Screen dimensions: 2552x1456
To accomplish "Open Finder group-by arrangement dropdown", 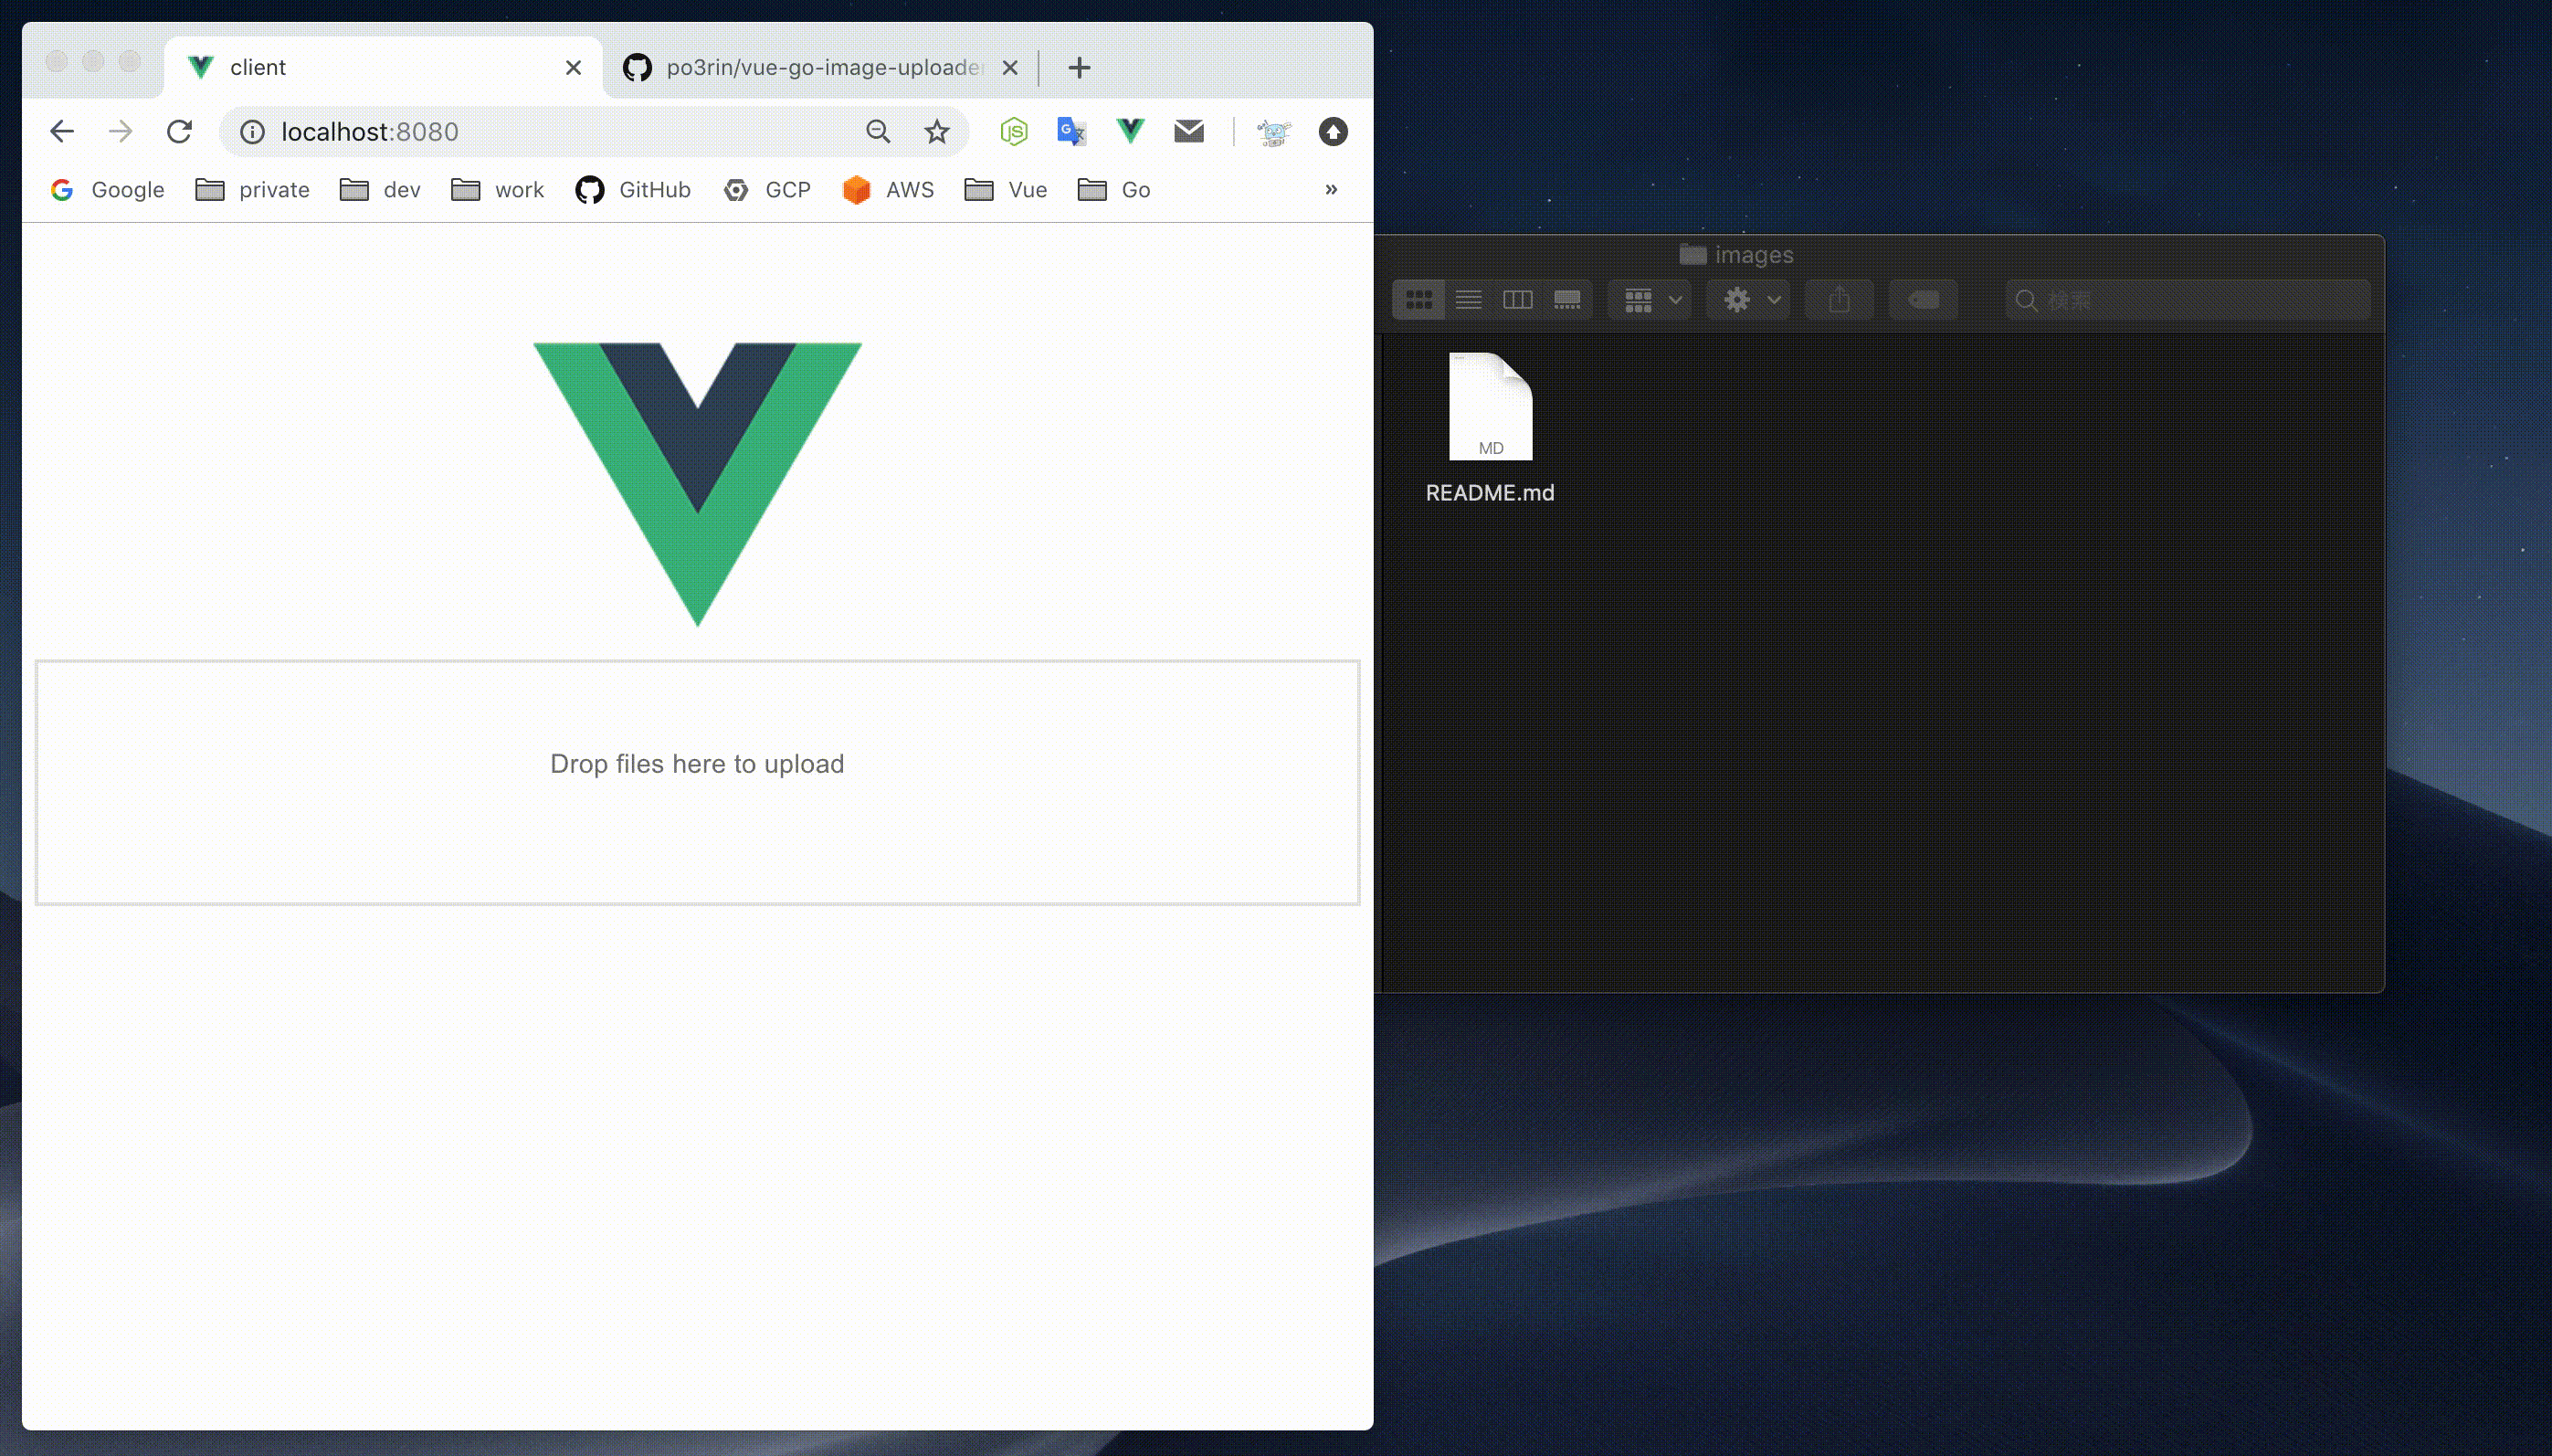I will click(1650, 300).
